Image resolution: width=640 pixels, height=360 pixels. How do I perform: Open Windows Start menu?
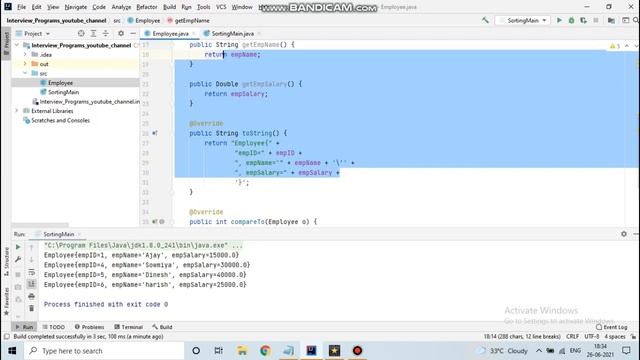(x=12, y=351)
